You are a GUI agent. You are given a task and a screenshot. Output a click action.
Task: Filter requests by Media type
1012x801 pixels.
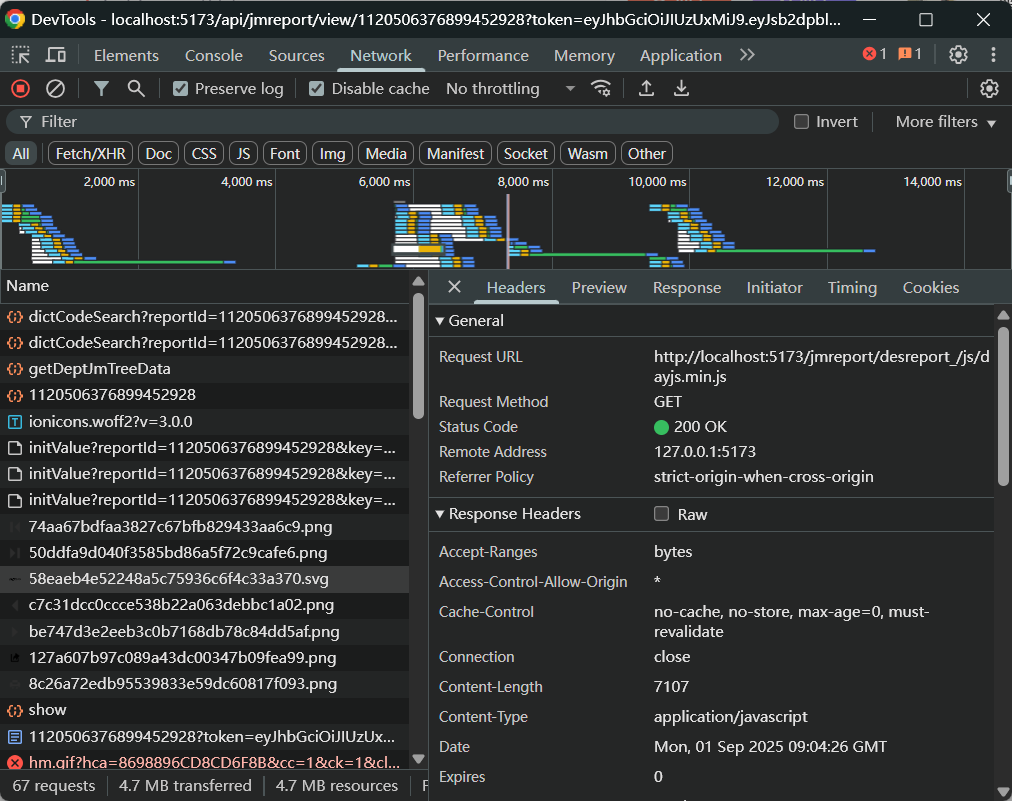click(x=386, y=154)
